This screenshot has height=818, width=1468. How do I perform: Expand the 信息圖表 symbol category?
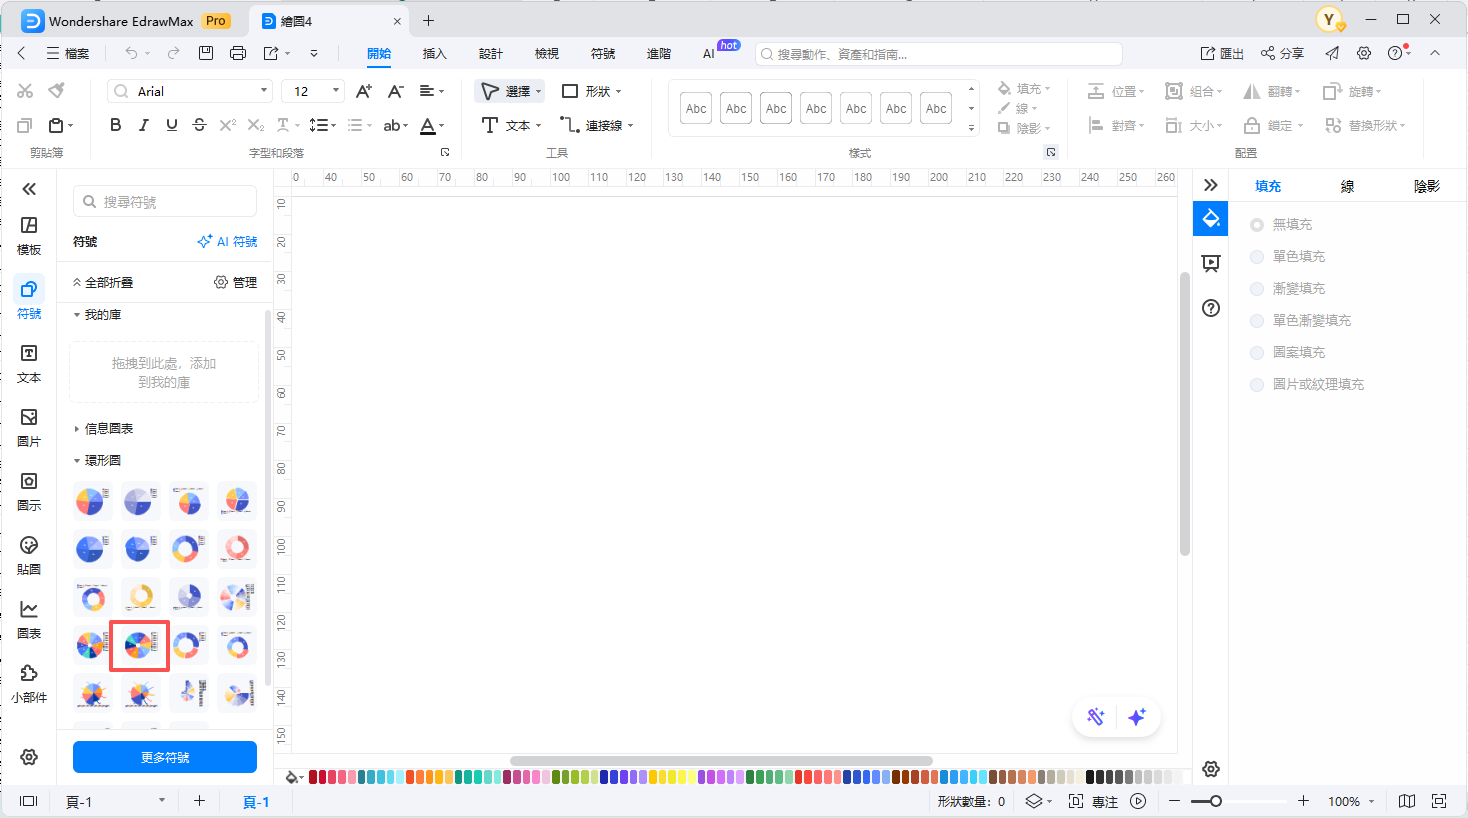click(x=108, y=429)
